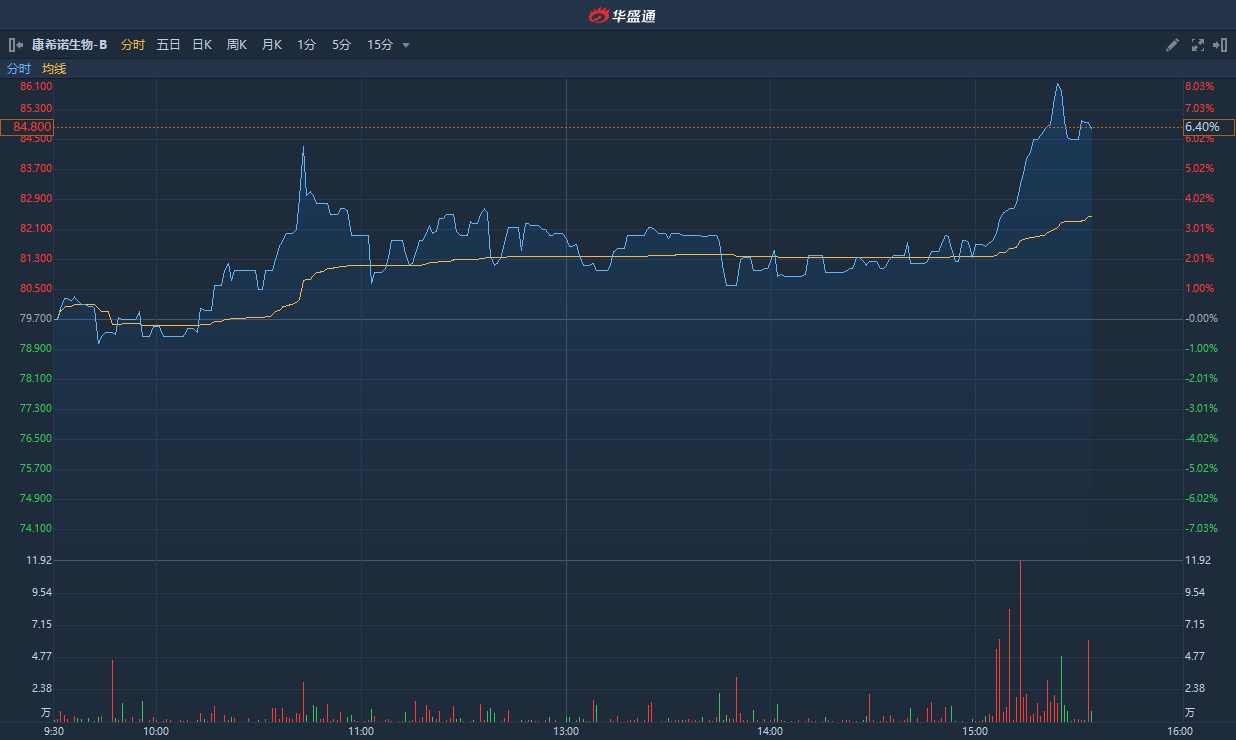Viewport: 1236px width, 740px height.
Task: Switch to the 周K weekly candlestick tab
Action: (x=236, y=45)
